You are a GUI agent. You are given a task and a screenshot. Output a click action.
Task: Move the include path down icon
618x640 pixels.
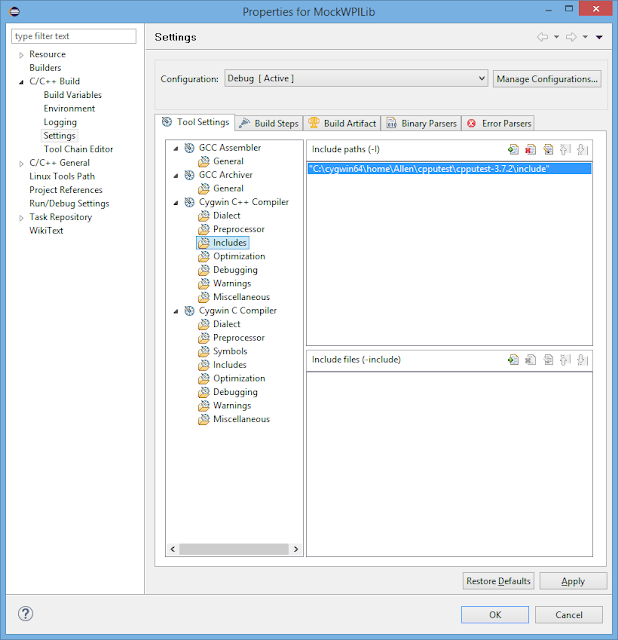[x=582, y=150]
